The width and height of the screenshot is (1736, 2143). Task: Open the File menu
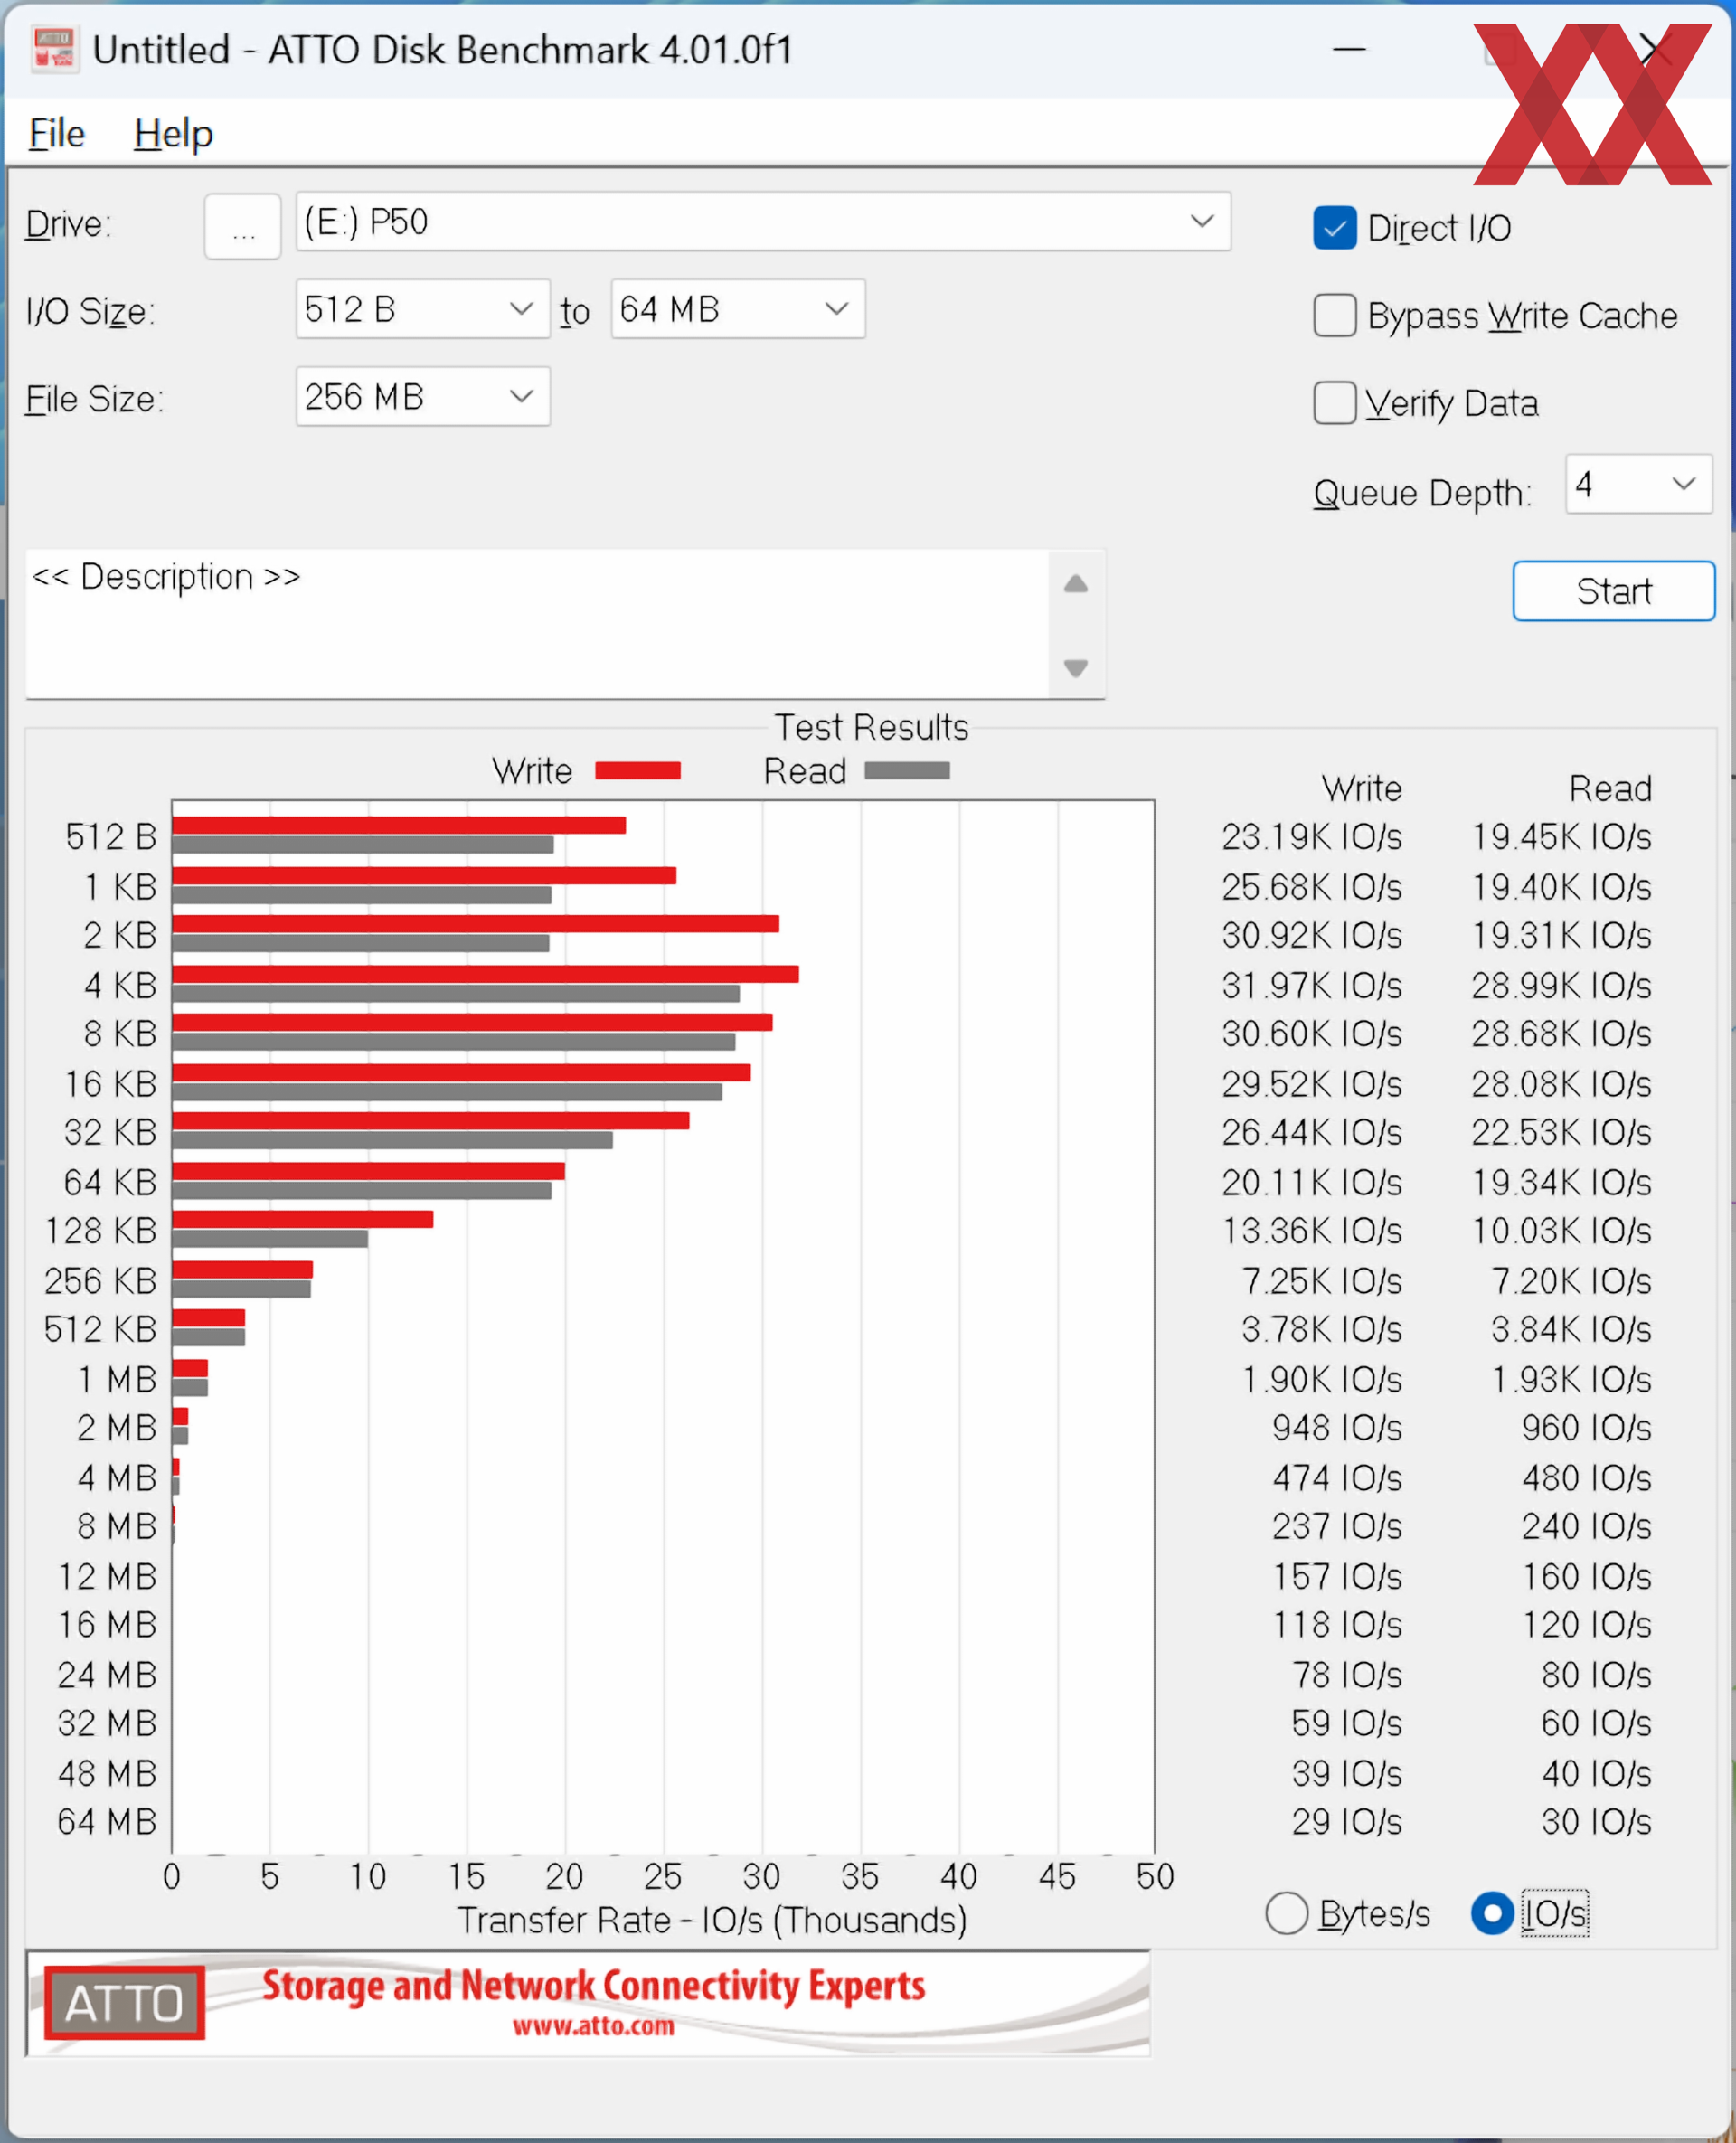click(57, 133)
